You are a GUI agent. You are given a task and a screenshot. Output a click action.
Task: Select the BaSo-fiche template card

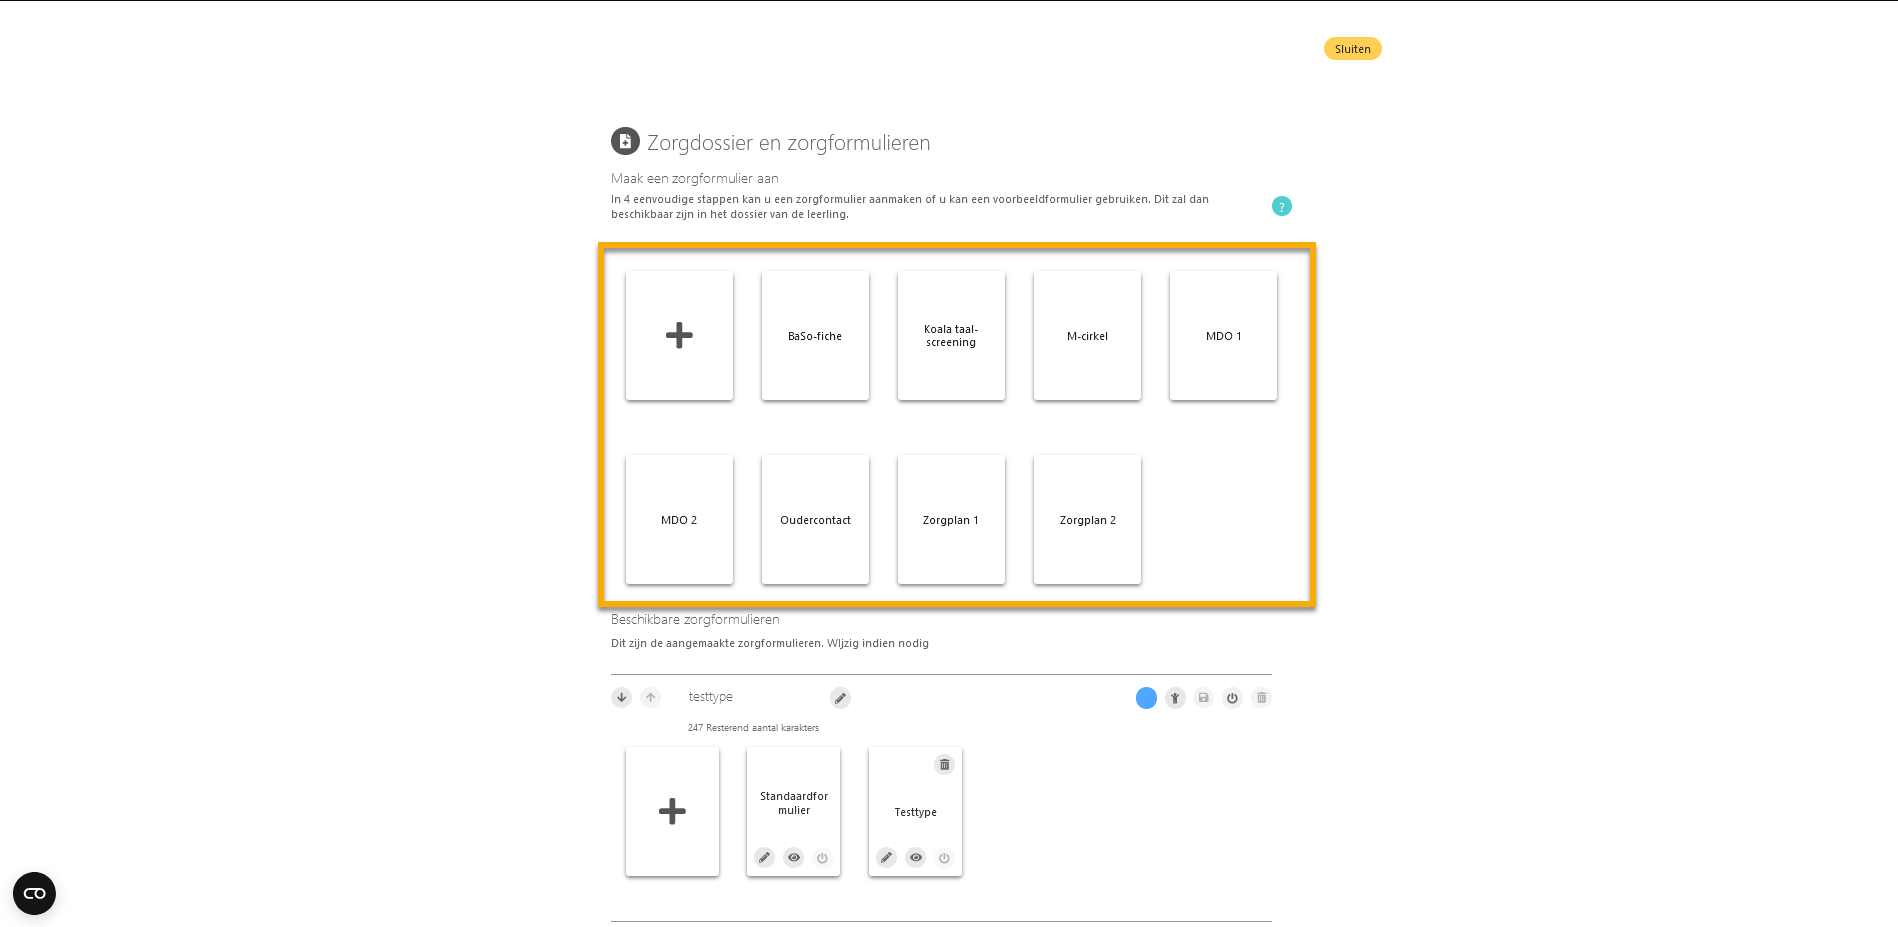pos(815,336)
